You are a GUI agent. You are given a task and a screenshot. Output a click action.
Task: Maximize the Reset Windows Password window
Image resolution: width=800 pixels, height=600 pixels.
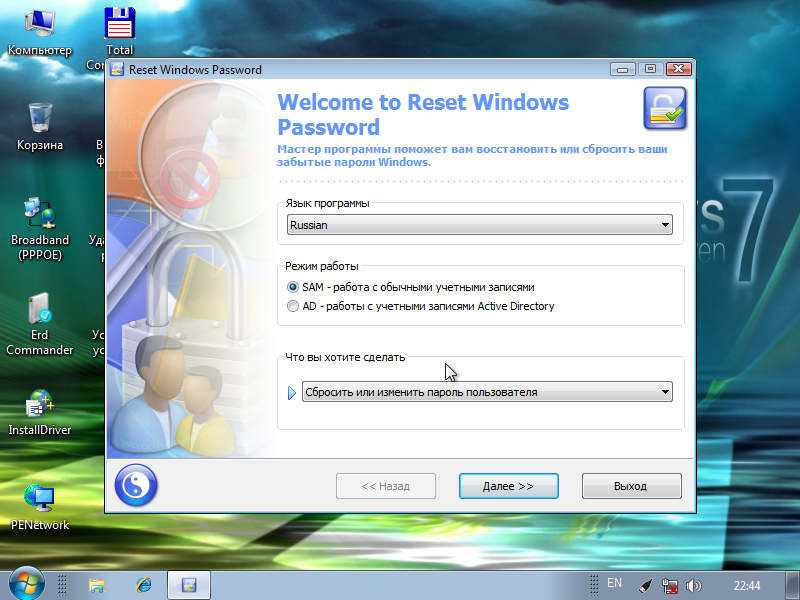tap(650, 69)
